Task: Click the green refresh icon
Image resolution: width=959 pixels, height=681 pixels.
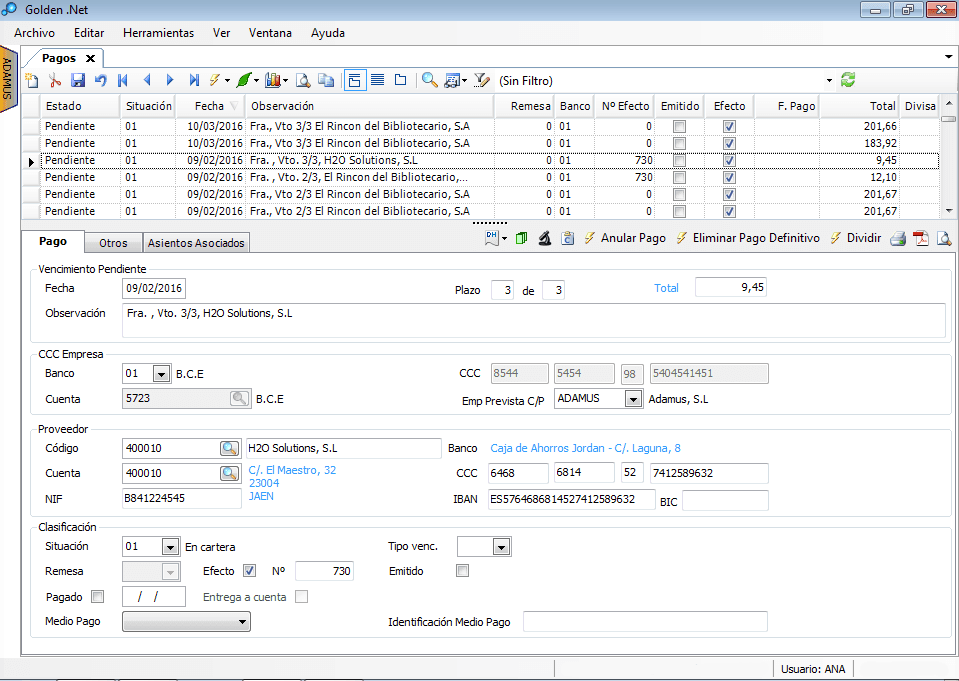Action: [x=848, y=80]
